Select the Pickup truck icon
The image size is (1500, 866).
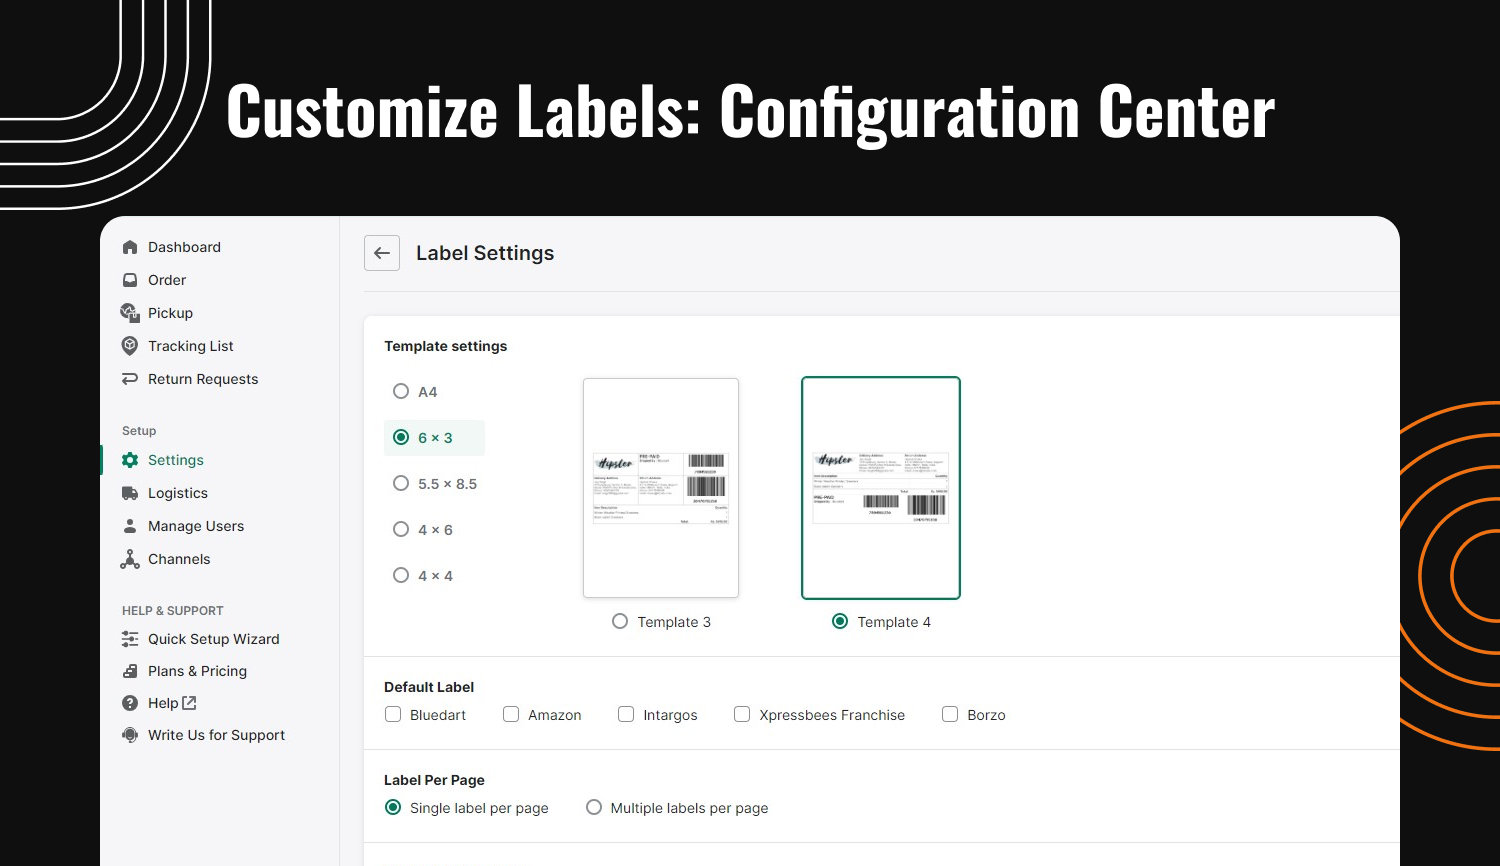click(x=130, y=313)
